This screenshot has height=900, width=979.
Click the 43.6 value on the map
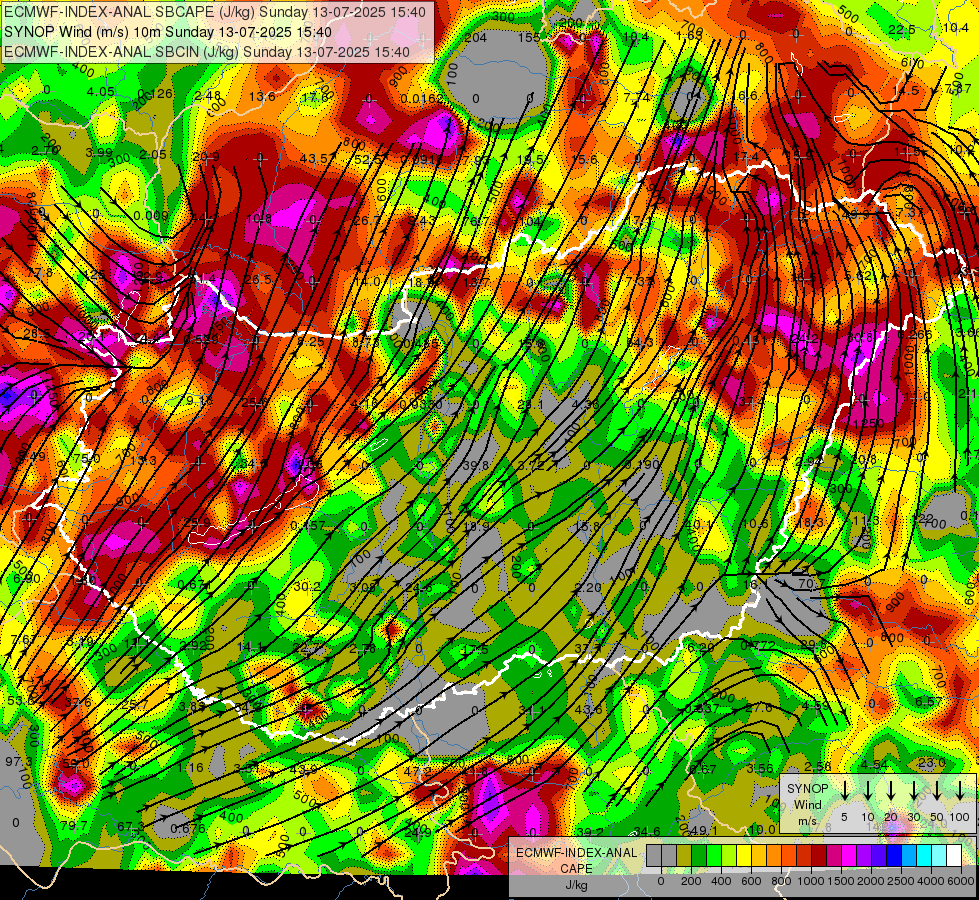click(x=588, y=710)
